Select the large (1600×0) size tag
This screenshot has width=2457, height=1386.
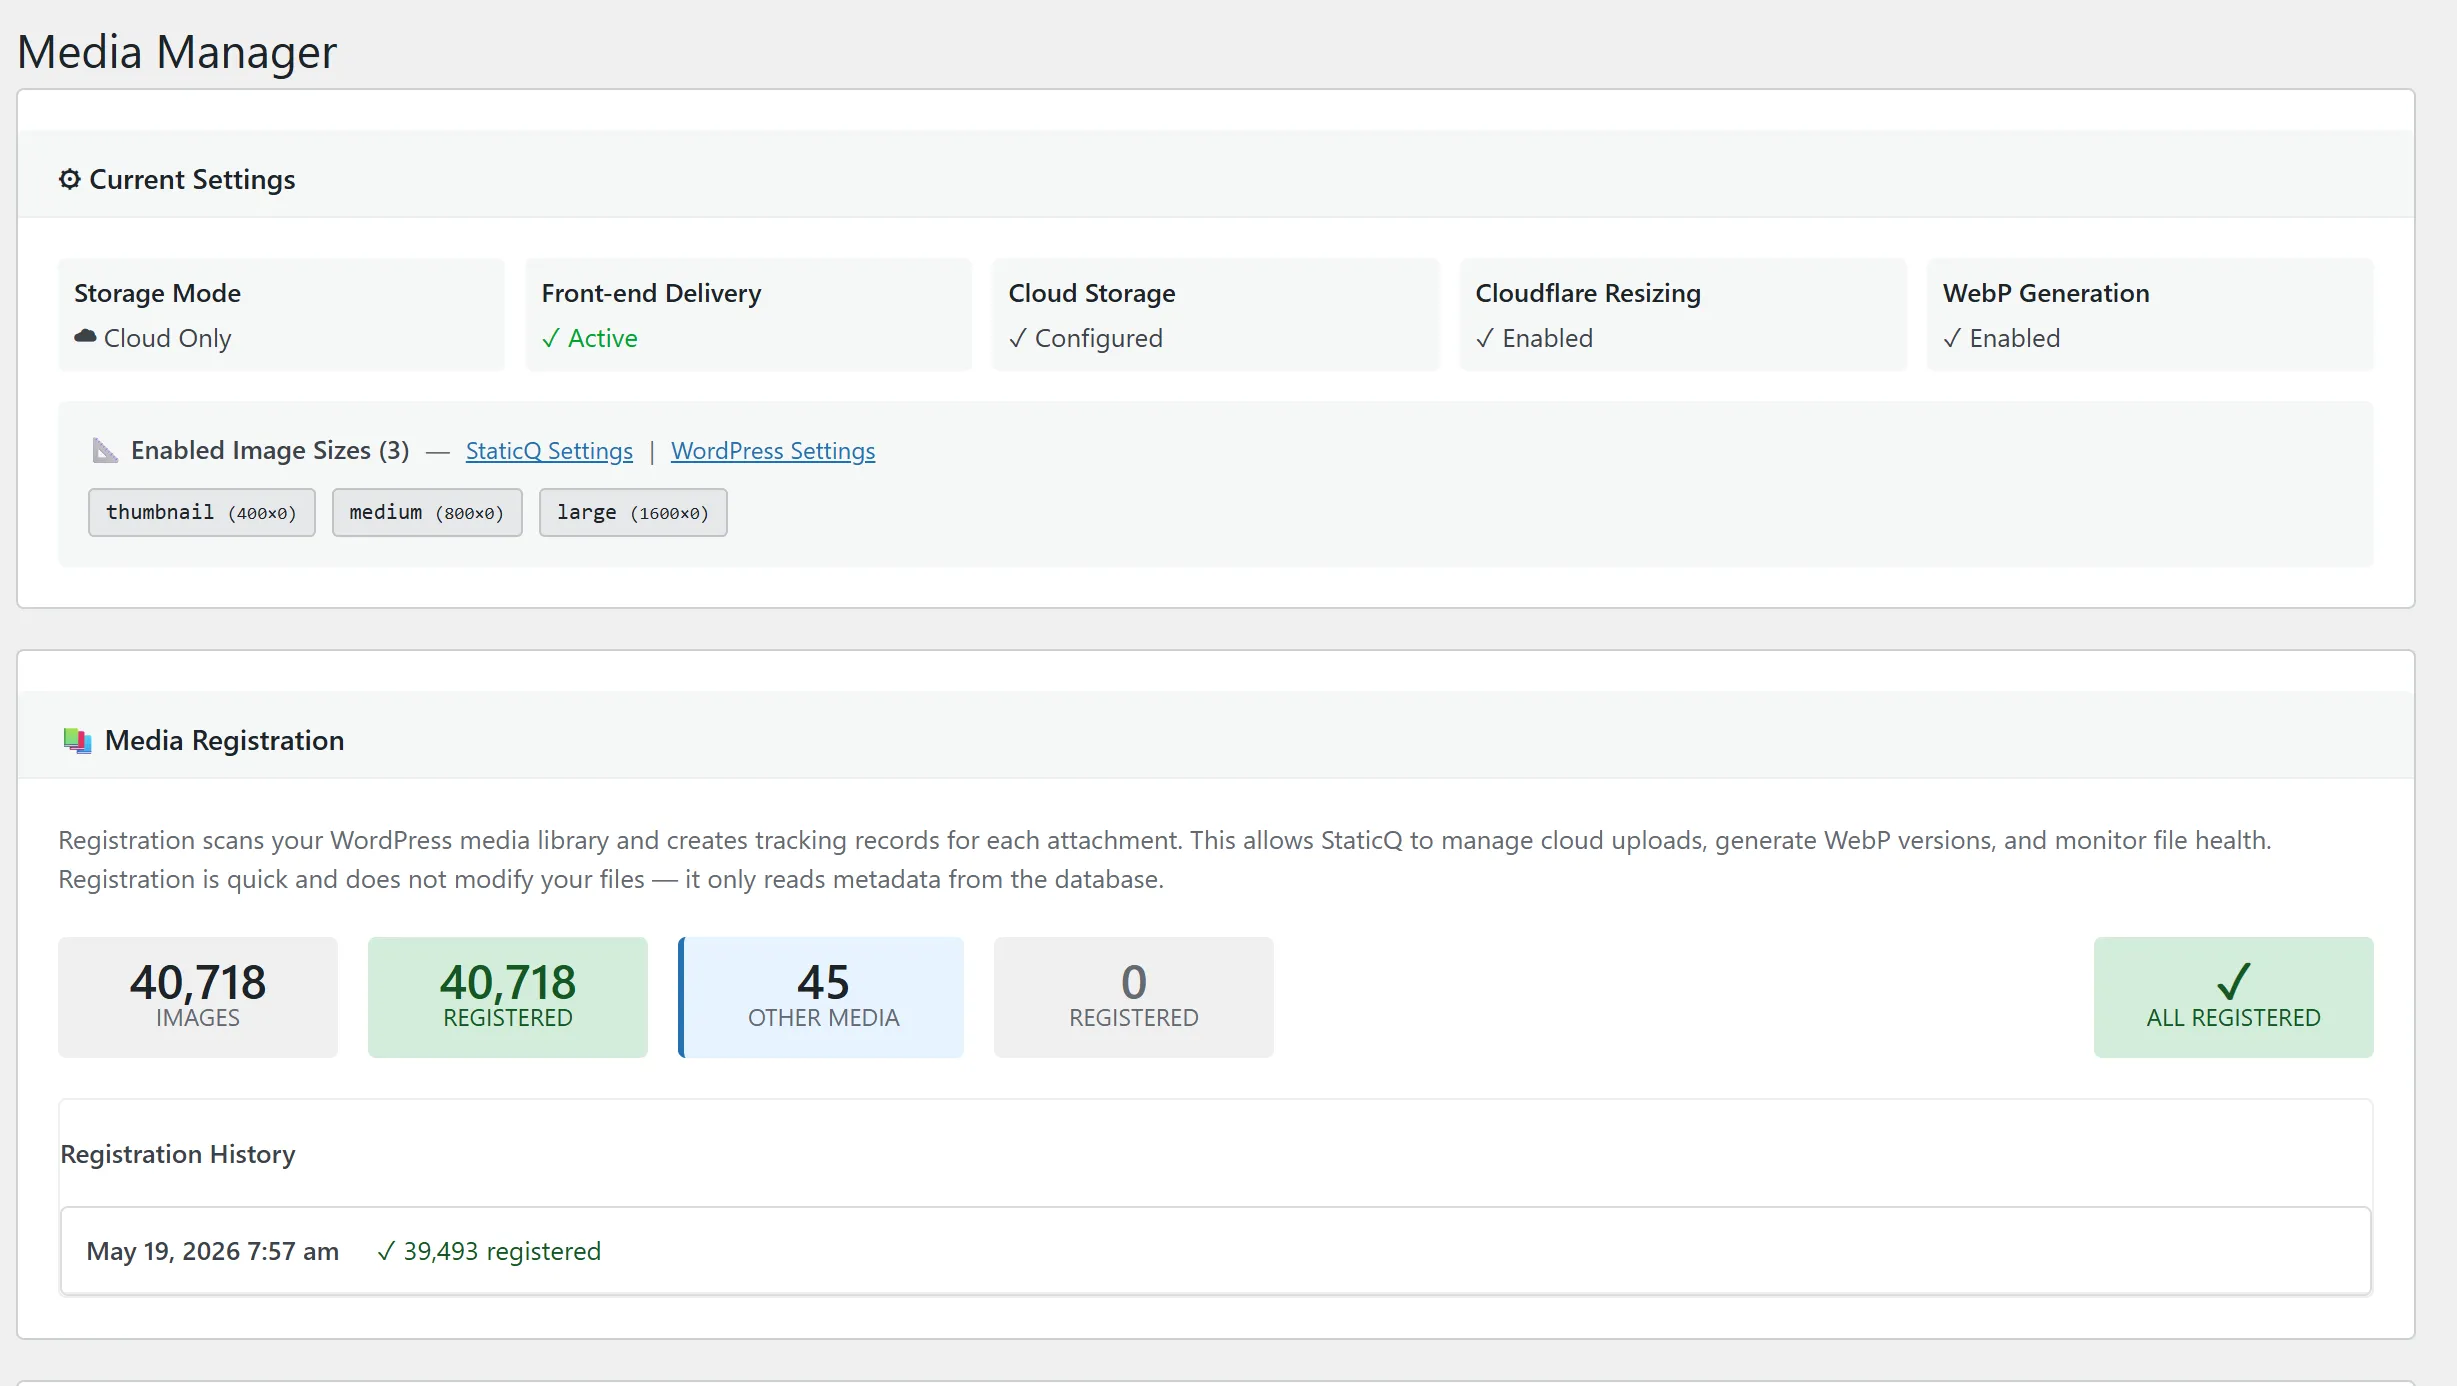click(633, 512)
